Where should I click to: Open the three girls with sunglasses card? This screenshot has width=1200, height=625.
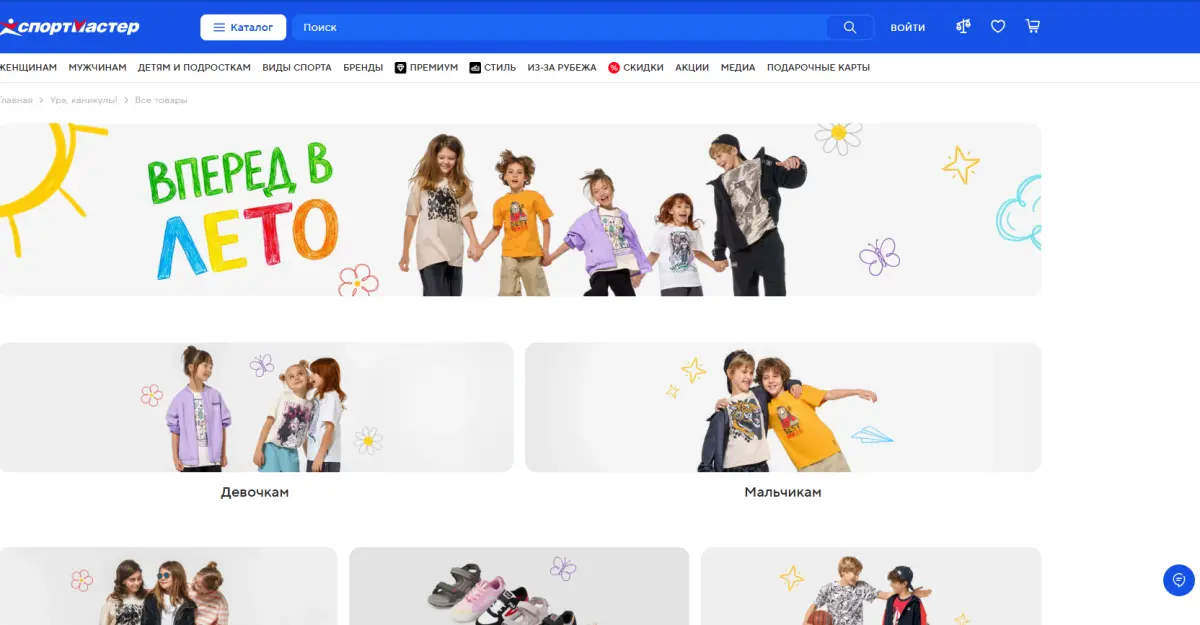(x=168, y=586)
